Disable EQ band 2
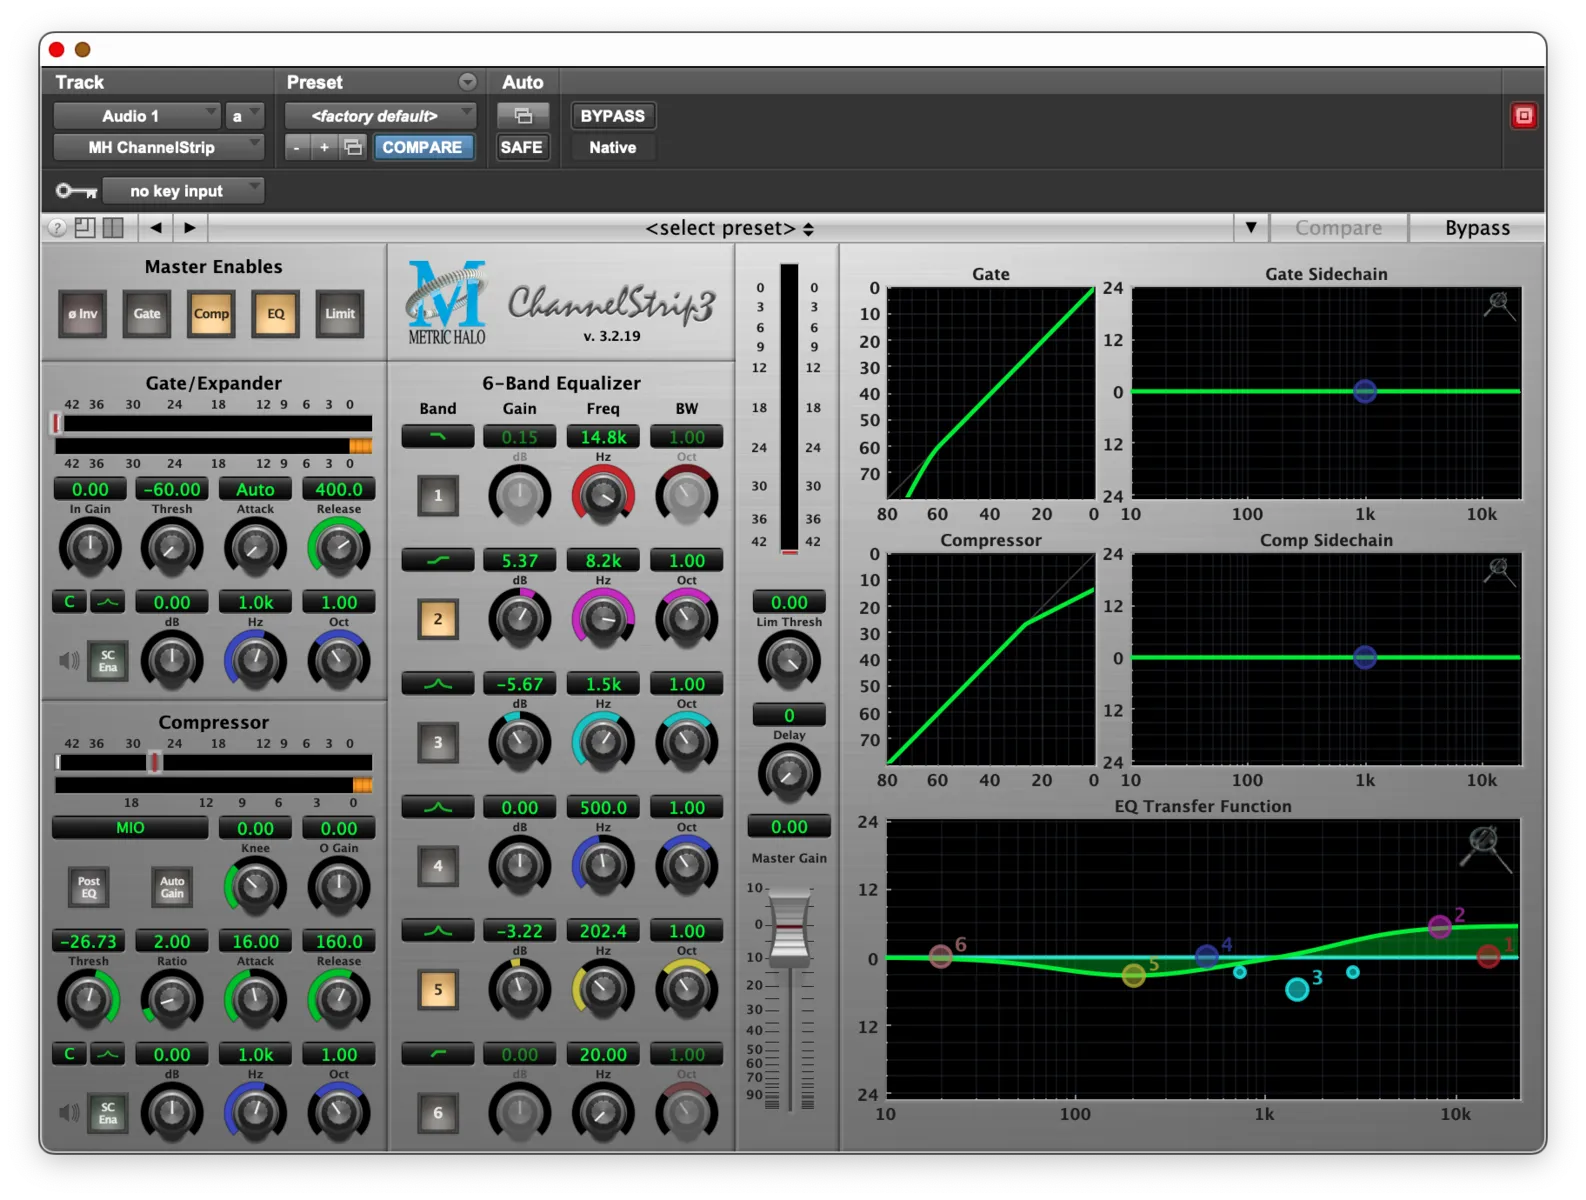The width and height of the screenshot is (1586, 1200). click(x=438, y=619)
